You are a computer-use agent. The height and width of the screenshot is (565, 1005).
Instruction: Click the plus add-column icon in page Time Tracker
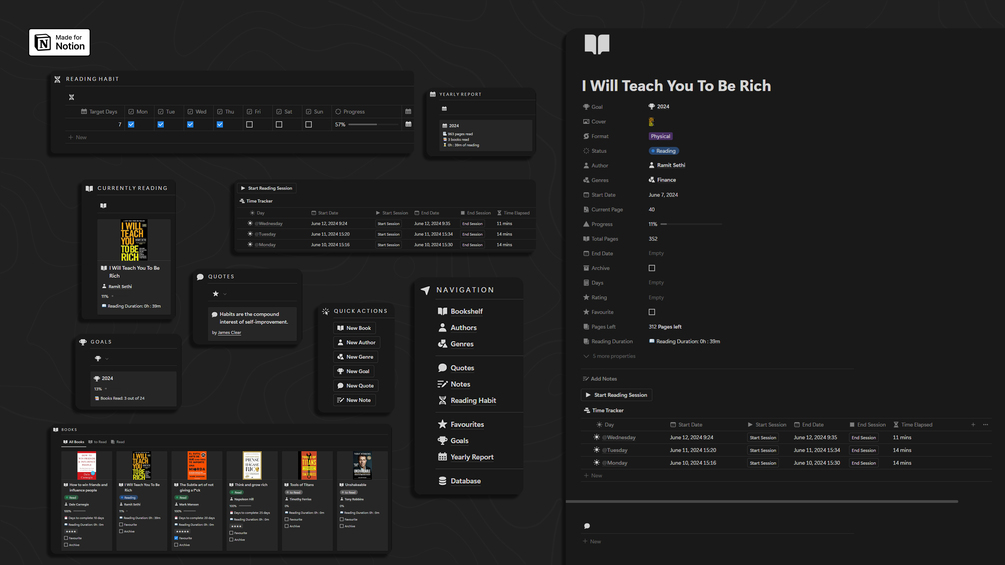(x=973, y=425)
